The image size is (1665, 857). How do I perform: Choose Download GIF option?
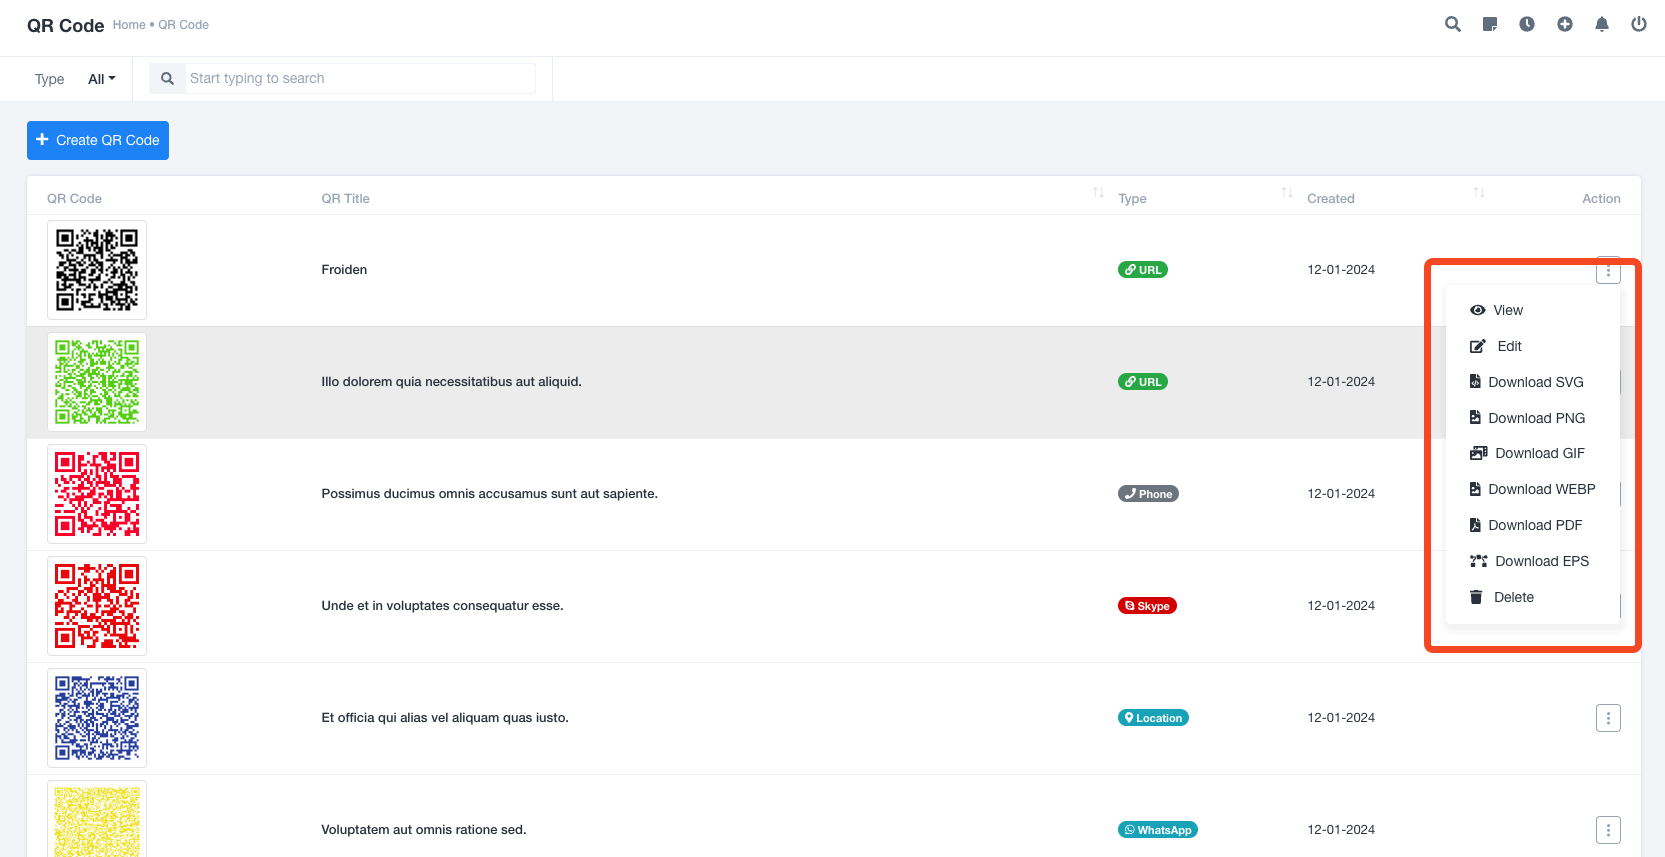[1532, 453]
